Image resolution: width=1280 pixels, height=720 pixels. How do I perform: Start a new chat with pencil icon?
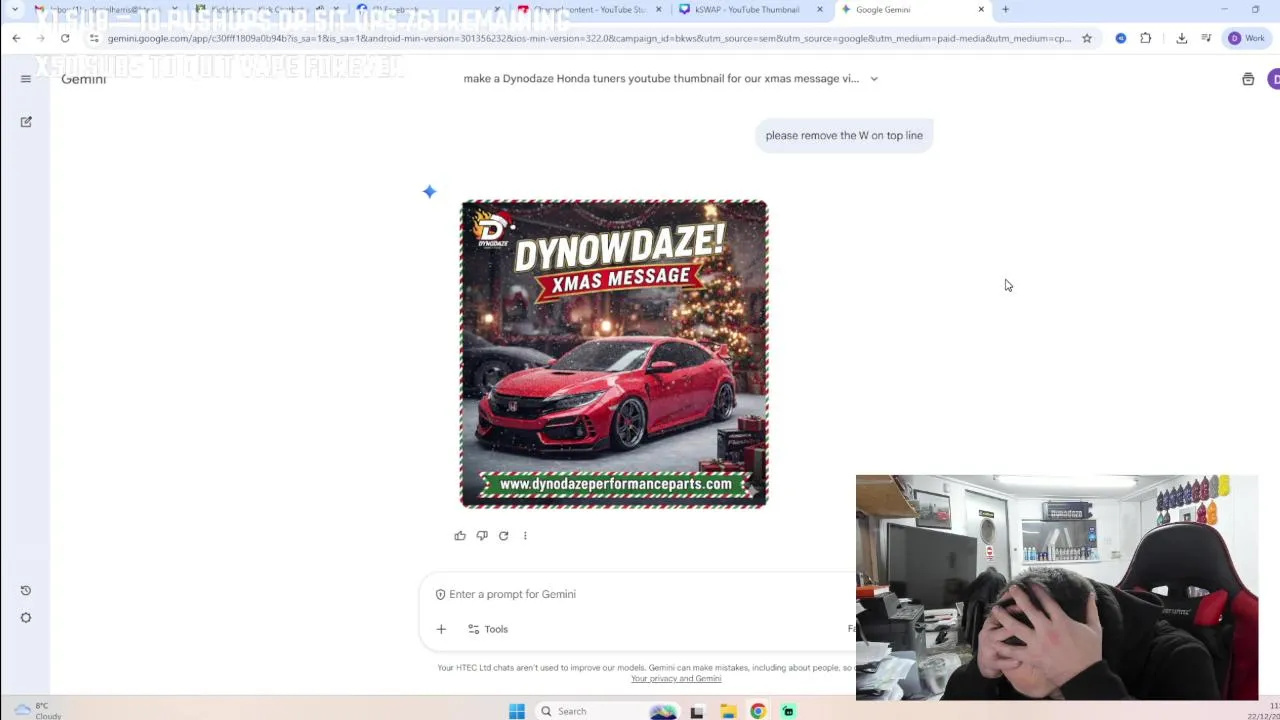26,122
